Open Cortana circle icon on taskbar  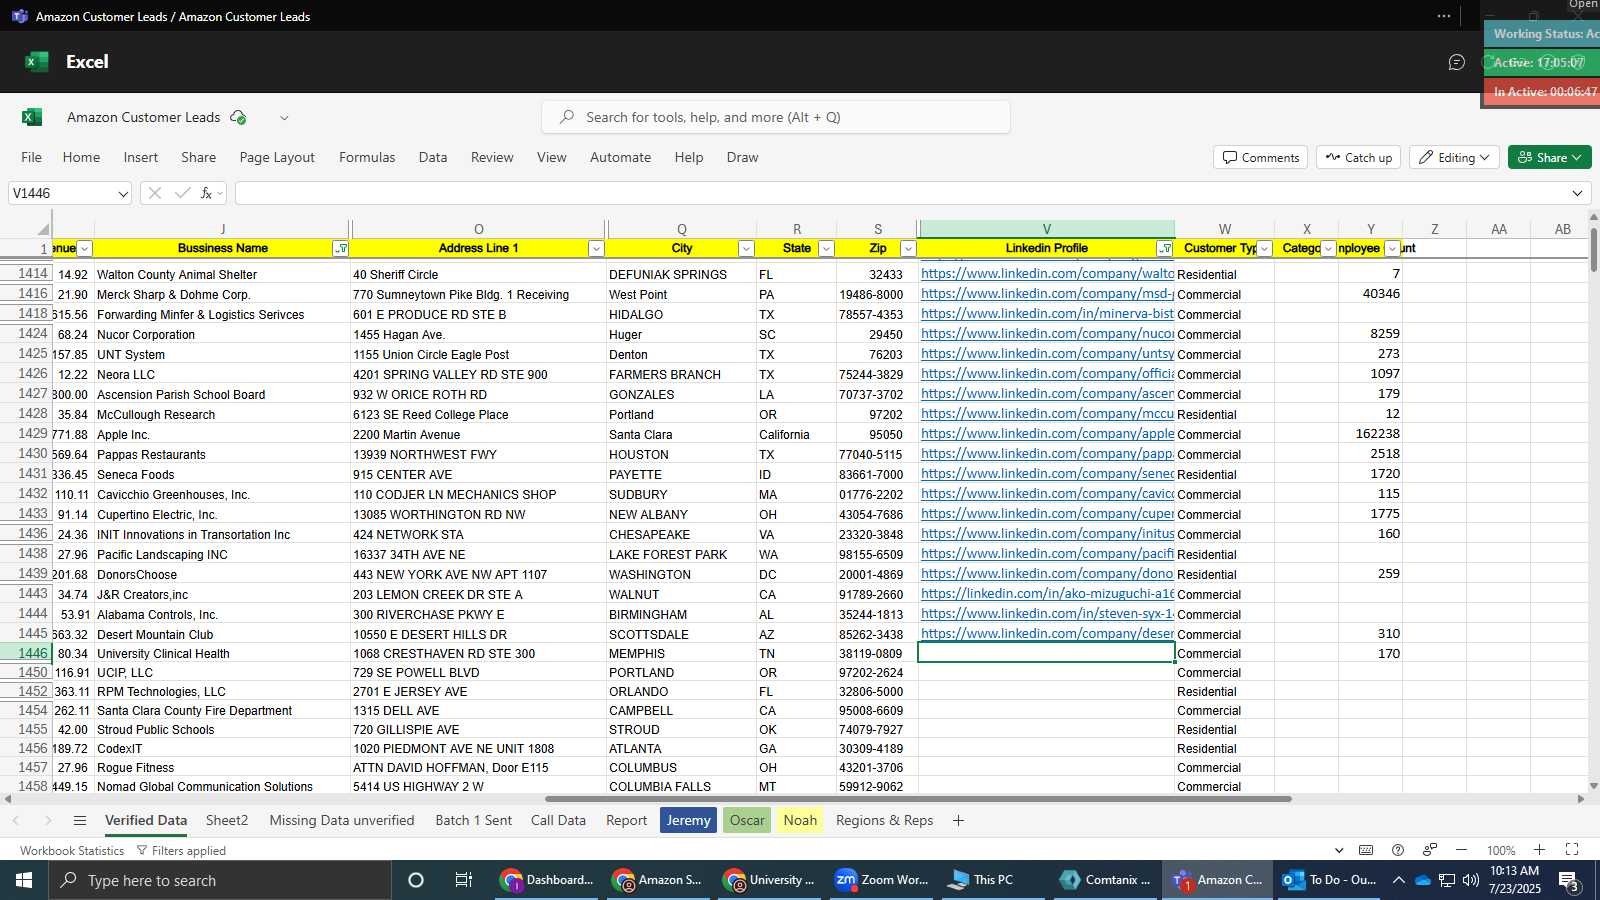click(416, 880)
